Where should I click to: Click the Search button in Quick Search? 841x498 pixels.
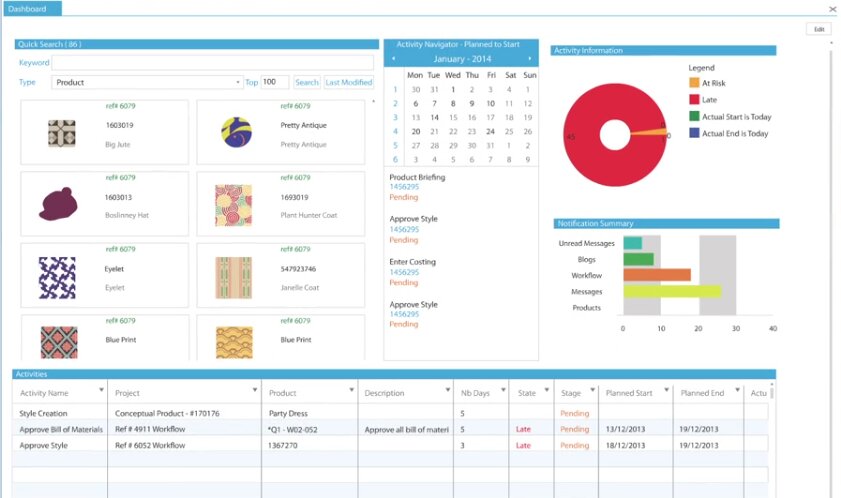[307, 83]
